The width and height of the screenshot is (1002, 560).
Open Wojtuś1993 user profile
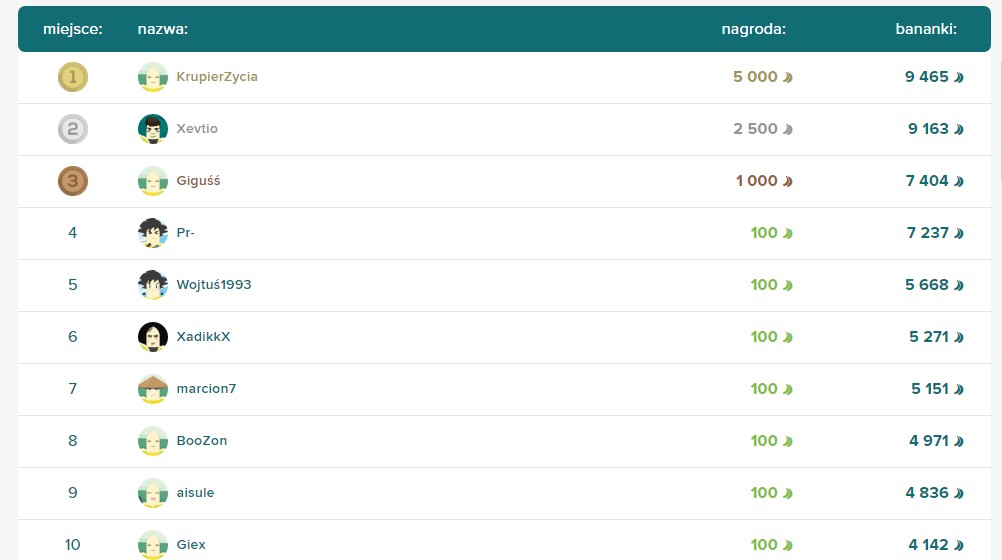[214, 284]
